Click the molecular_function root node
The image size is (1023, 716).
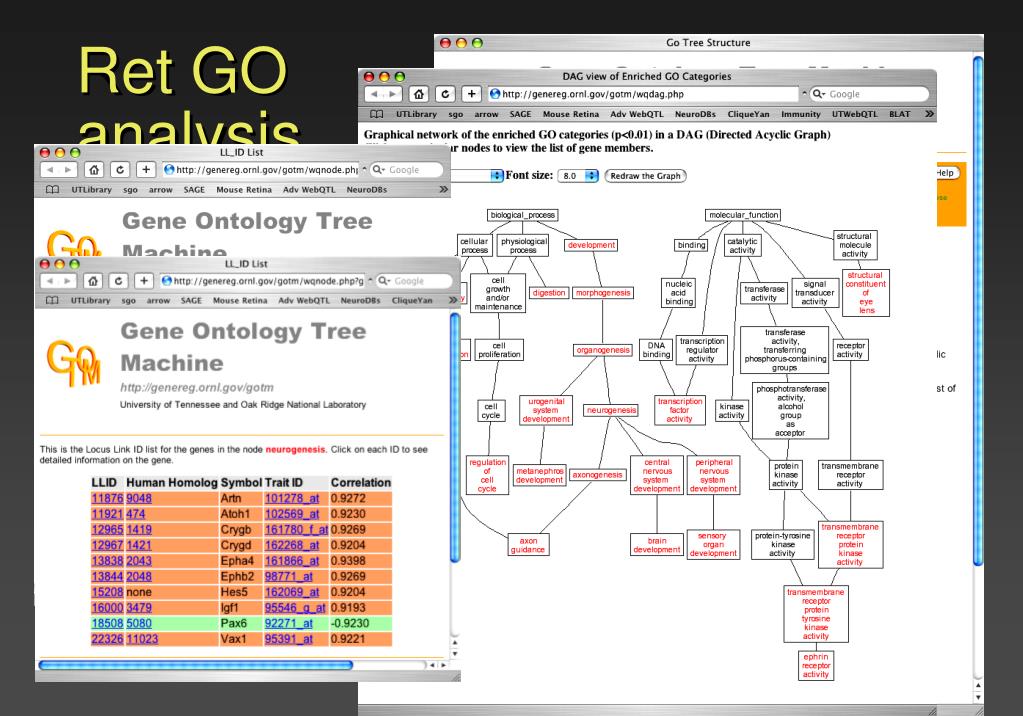point(743,215)
